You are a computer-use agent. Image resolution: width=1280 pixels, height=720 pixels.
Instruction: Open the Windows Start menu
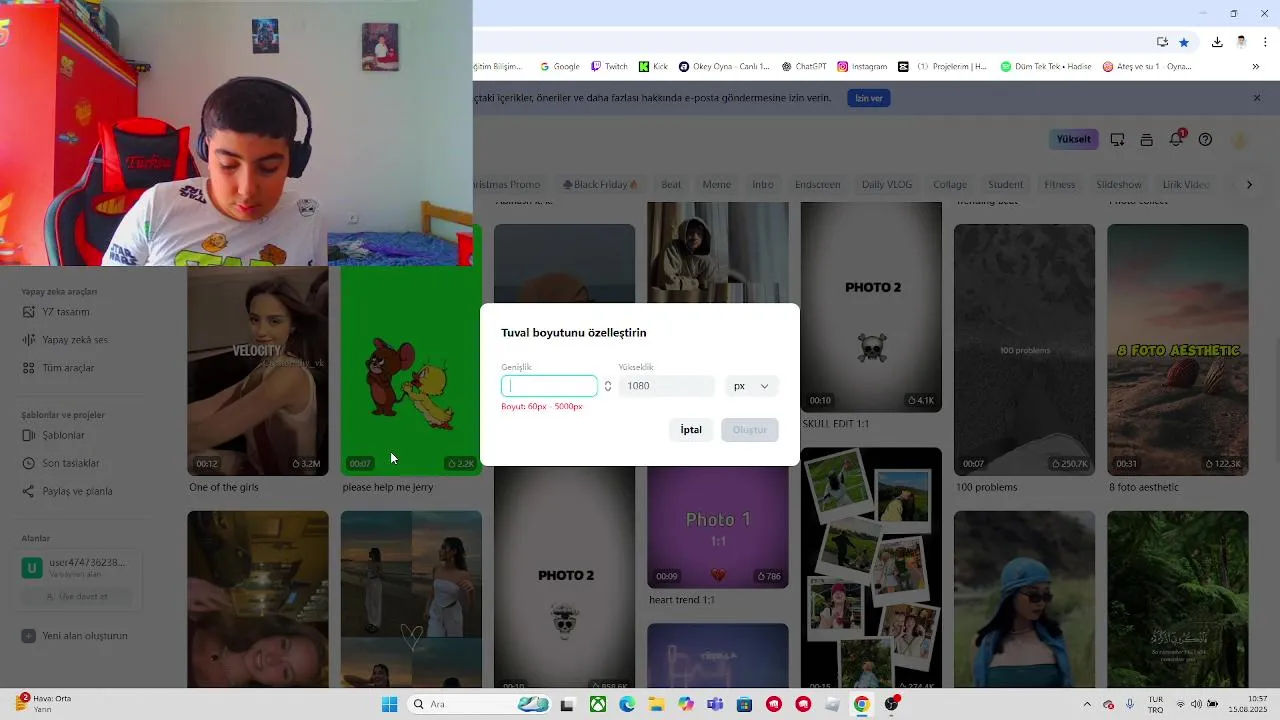coord(389,704)
